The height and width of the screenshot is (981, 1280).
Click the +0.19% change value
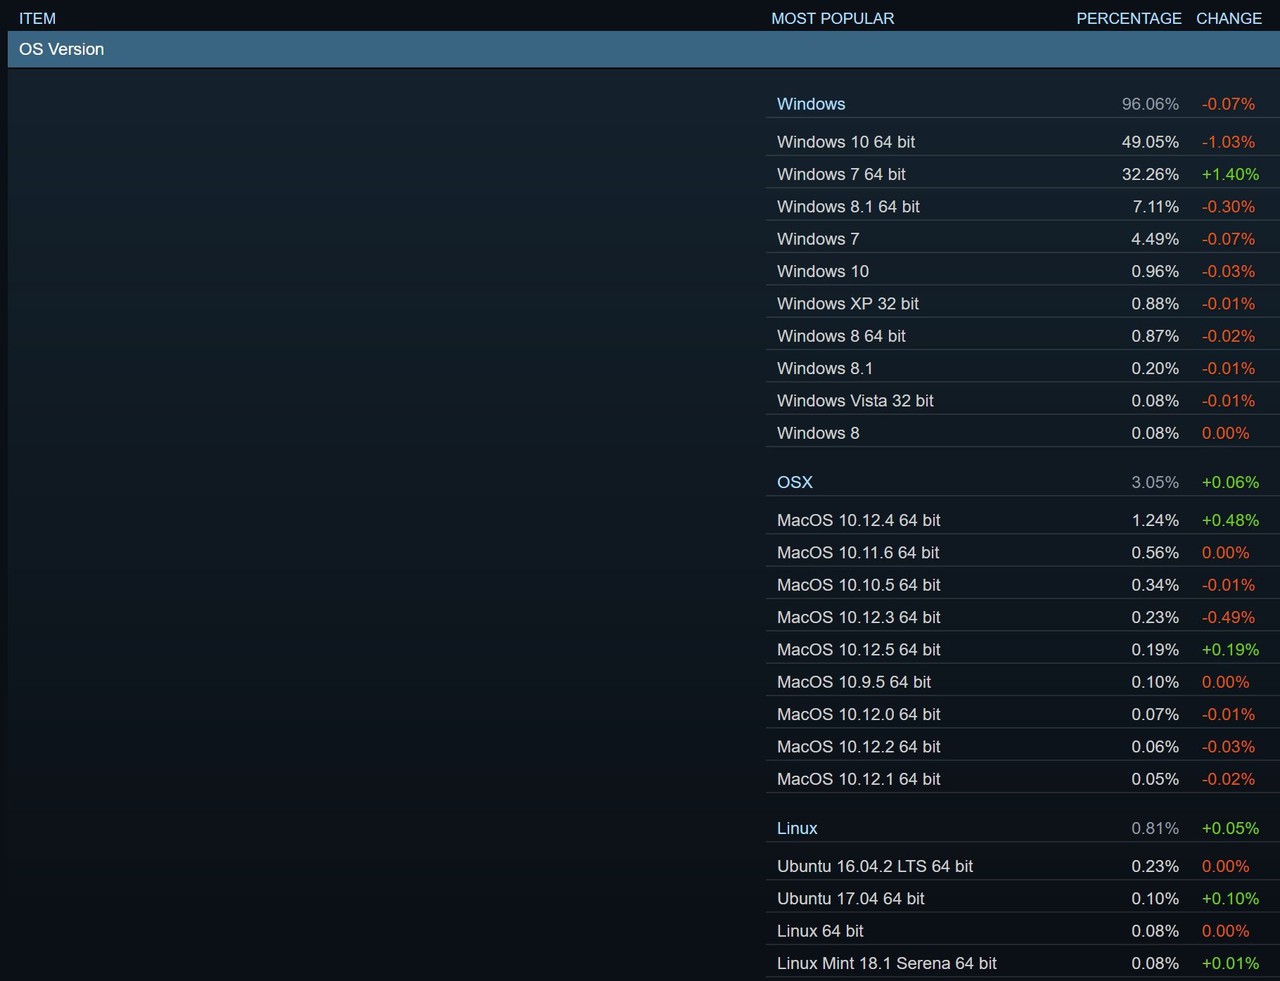[1230, 650]
